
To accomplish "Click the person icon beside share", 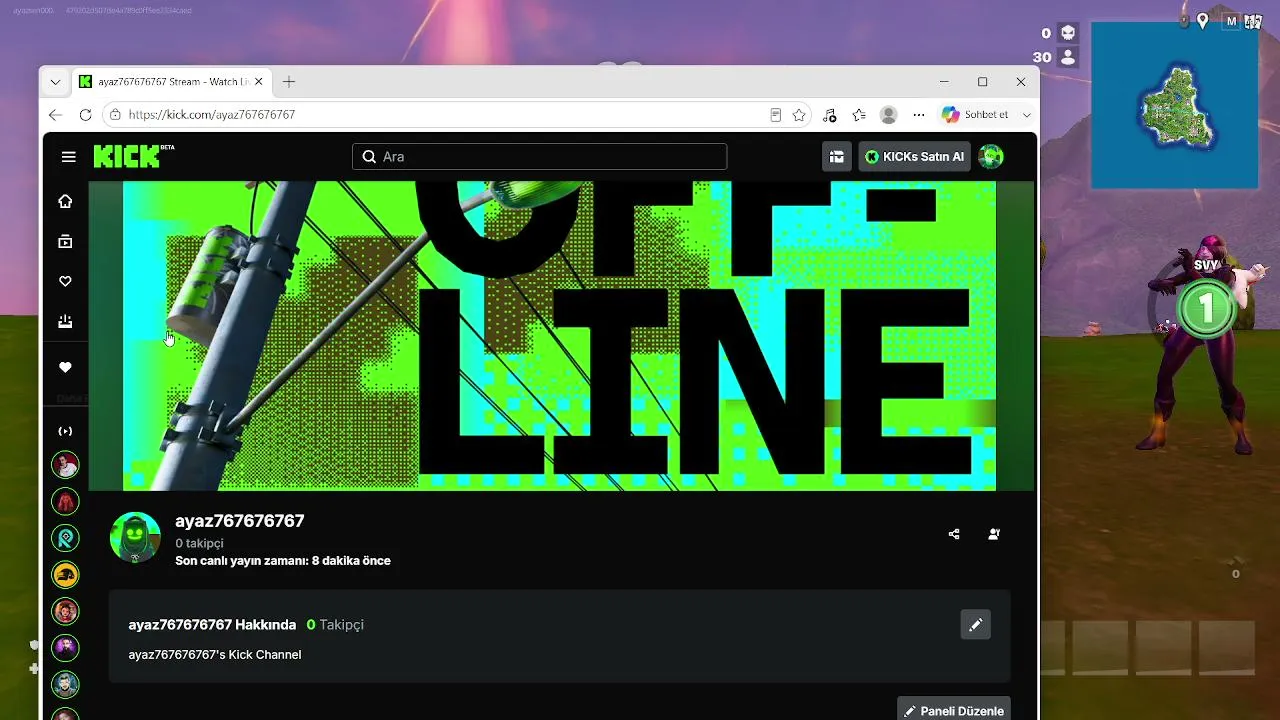I will [994, 534].
